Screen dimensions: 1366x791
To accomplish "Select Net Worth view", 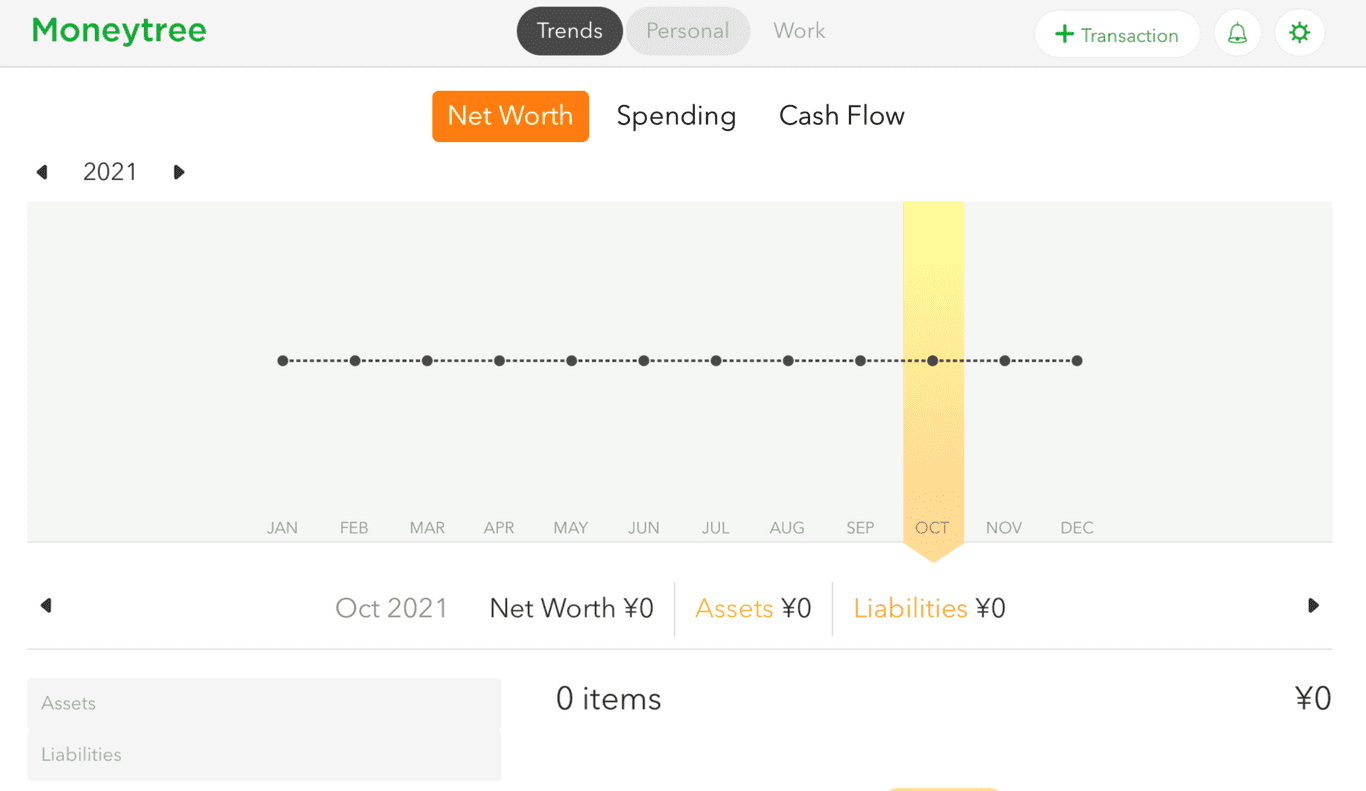I will click(x=510, y=116).
